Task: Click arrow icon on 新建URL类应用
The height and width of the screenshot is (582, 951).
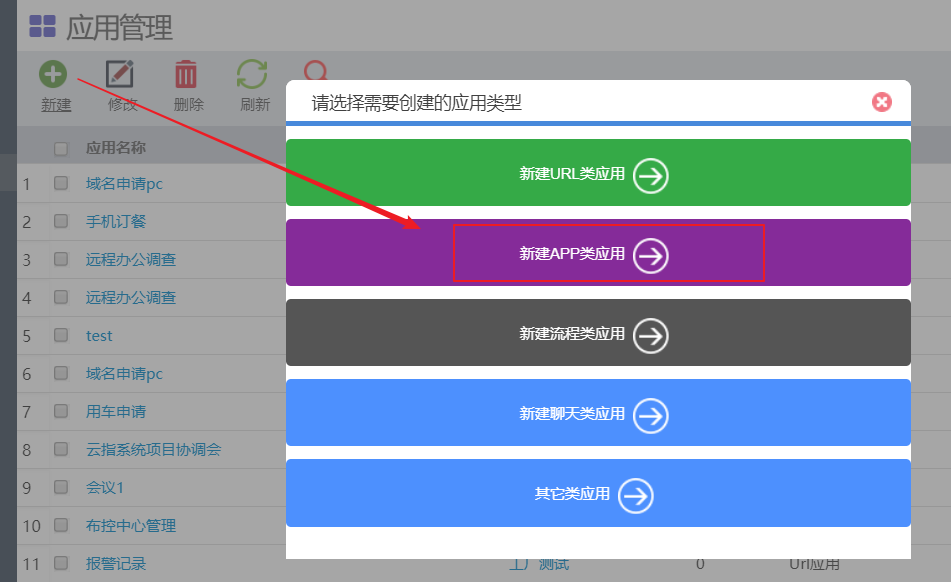Action: click(651, 176)
